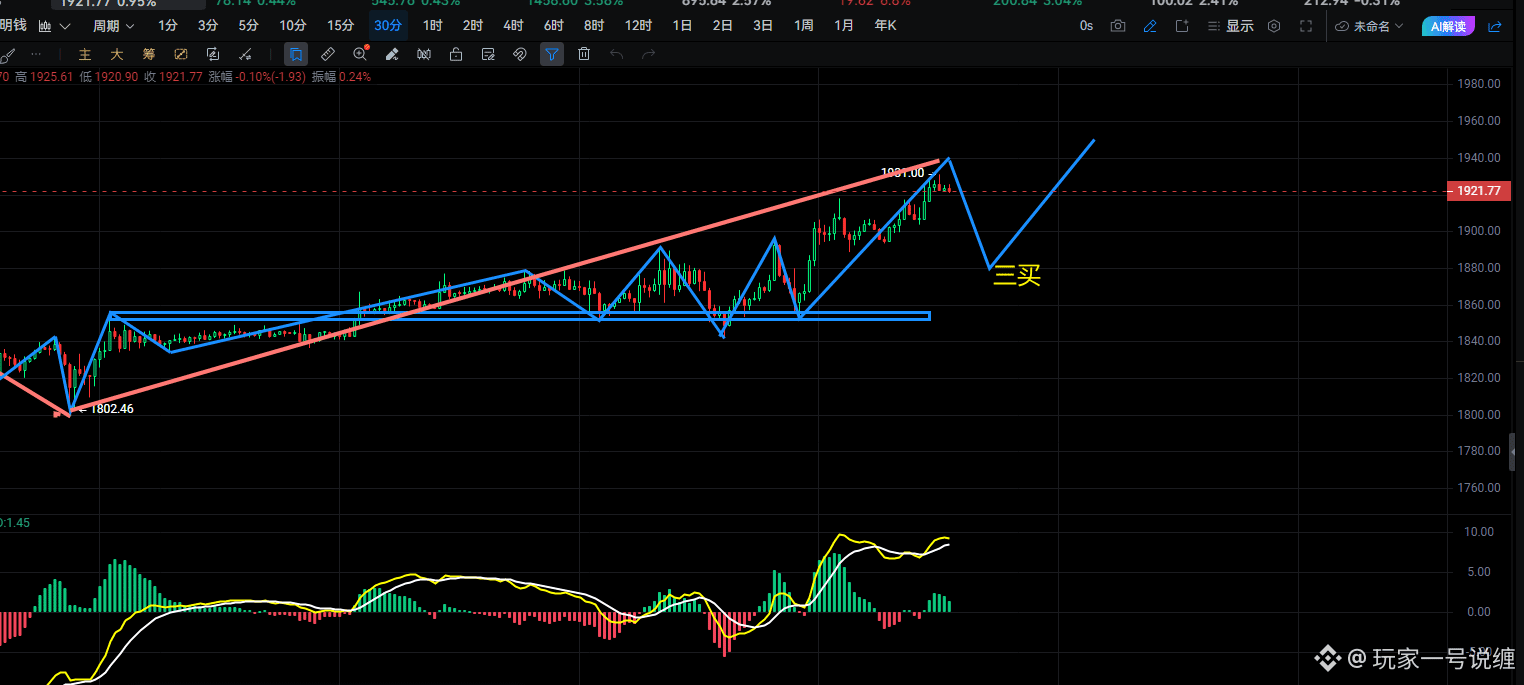Viewport: 1524px width, 685px height.
Task: Toggle the highlighted bookmark tool
Action: pyautogui.click(x=295, y=54)
